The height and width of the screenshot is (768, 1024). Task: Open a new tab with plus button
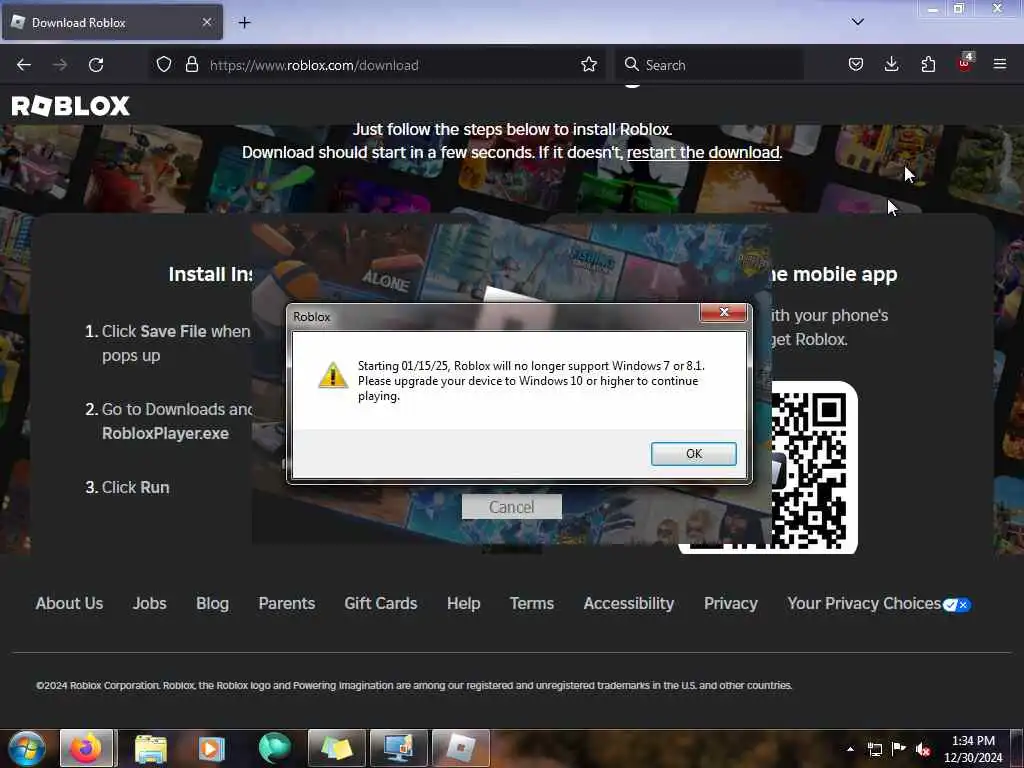244,23
